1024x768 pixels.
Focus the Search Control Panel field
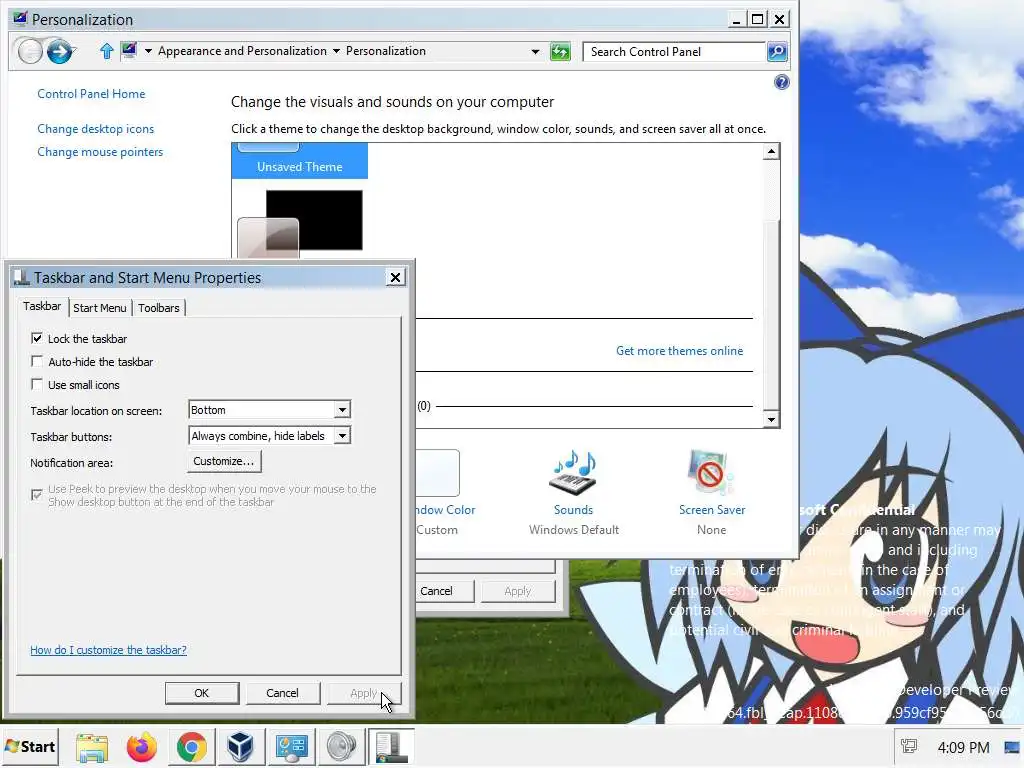674,52
